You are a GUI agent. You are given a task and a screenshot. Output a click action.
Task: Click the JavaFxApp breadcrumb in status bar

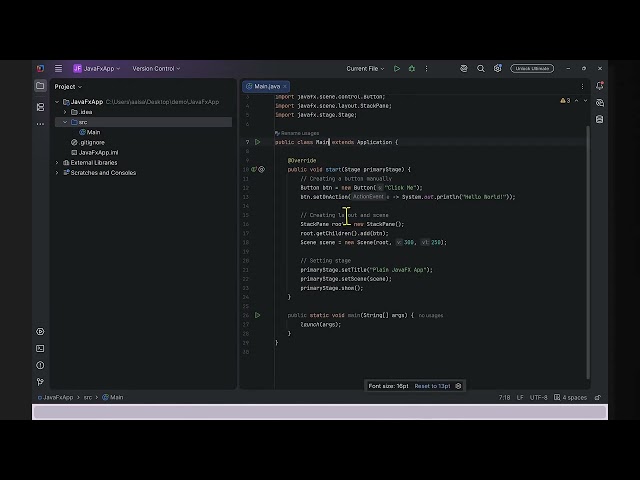pos(56,397)
